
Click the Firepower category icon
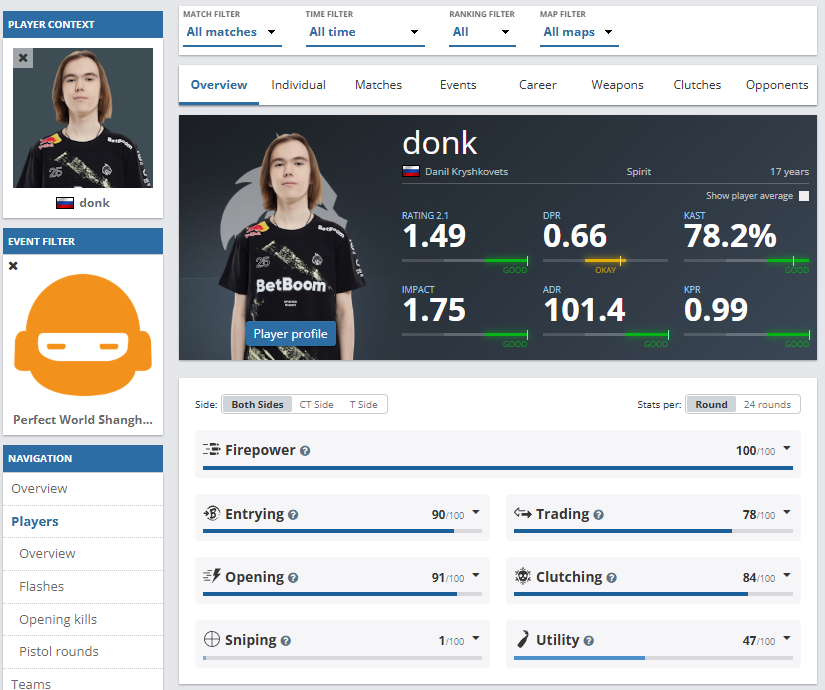[x=212, y=449]
